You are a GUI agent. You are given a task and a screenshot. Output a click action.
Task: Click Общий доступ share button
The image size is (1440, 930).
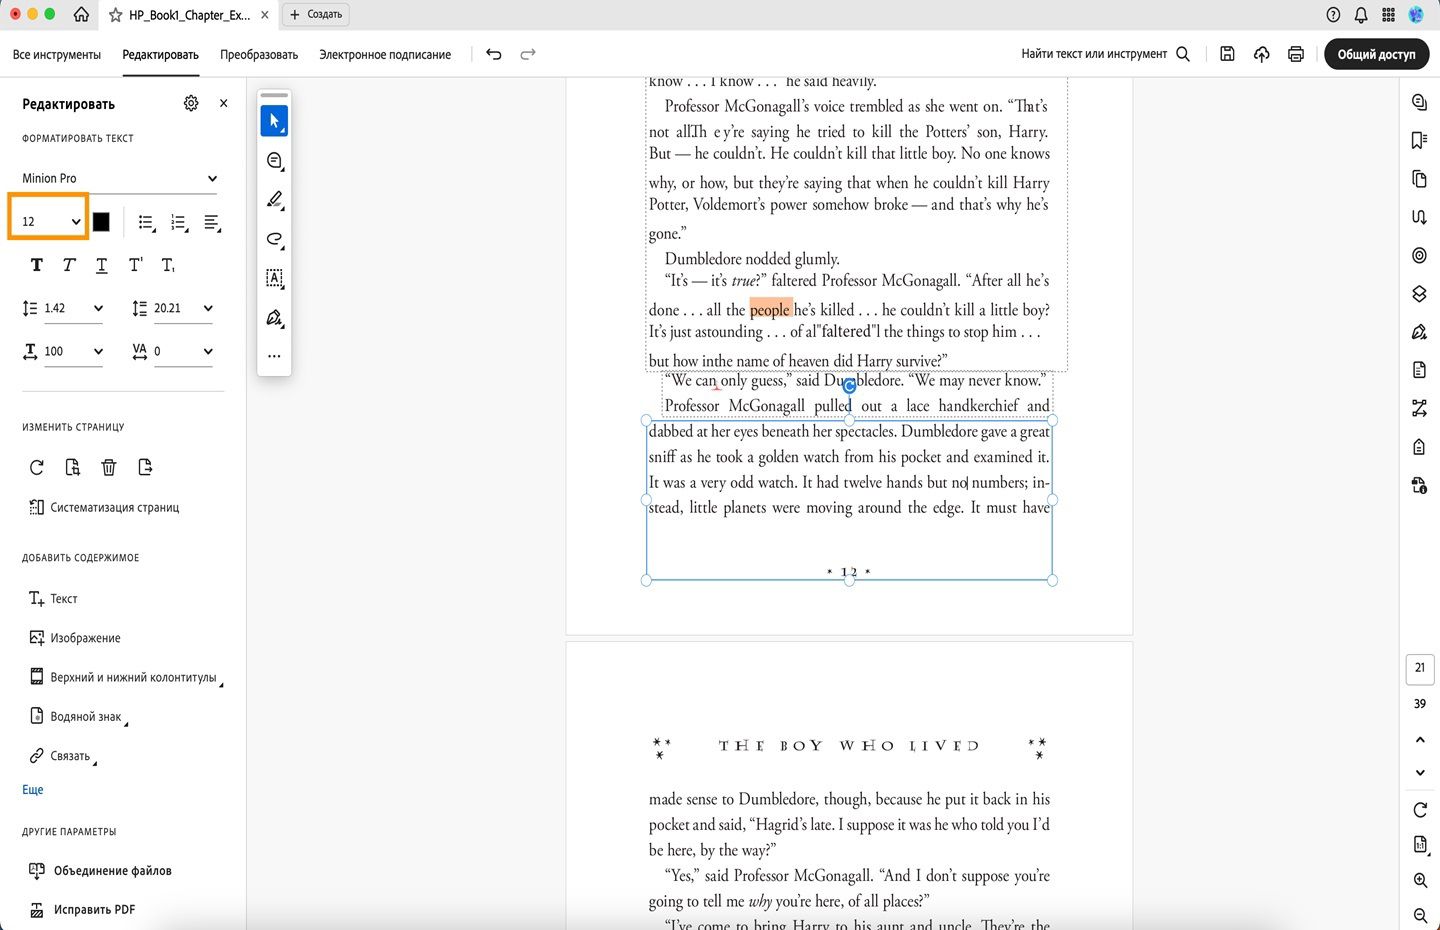click(x=1376, y=54)
